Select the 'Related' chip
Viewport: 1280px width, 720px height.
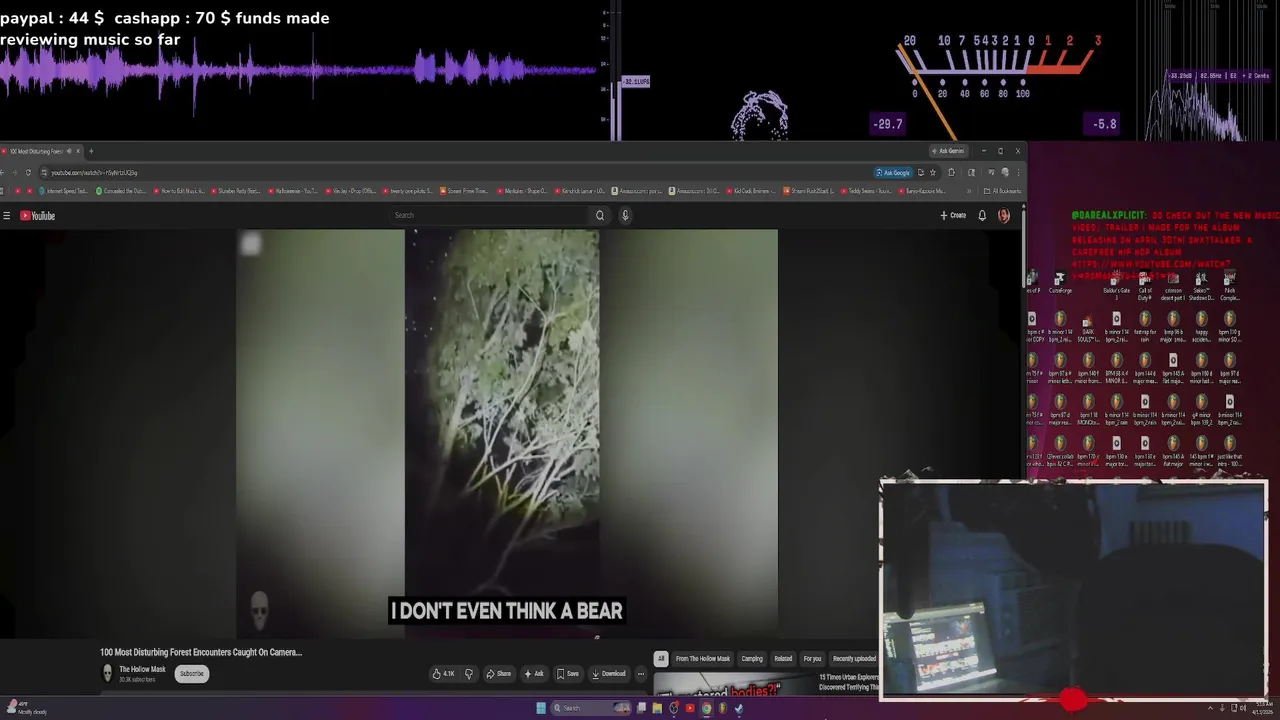783,659
